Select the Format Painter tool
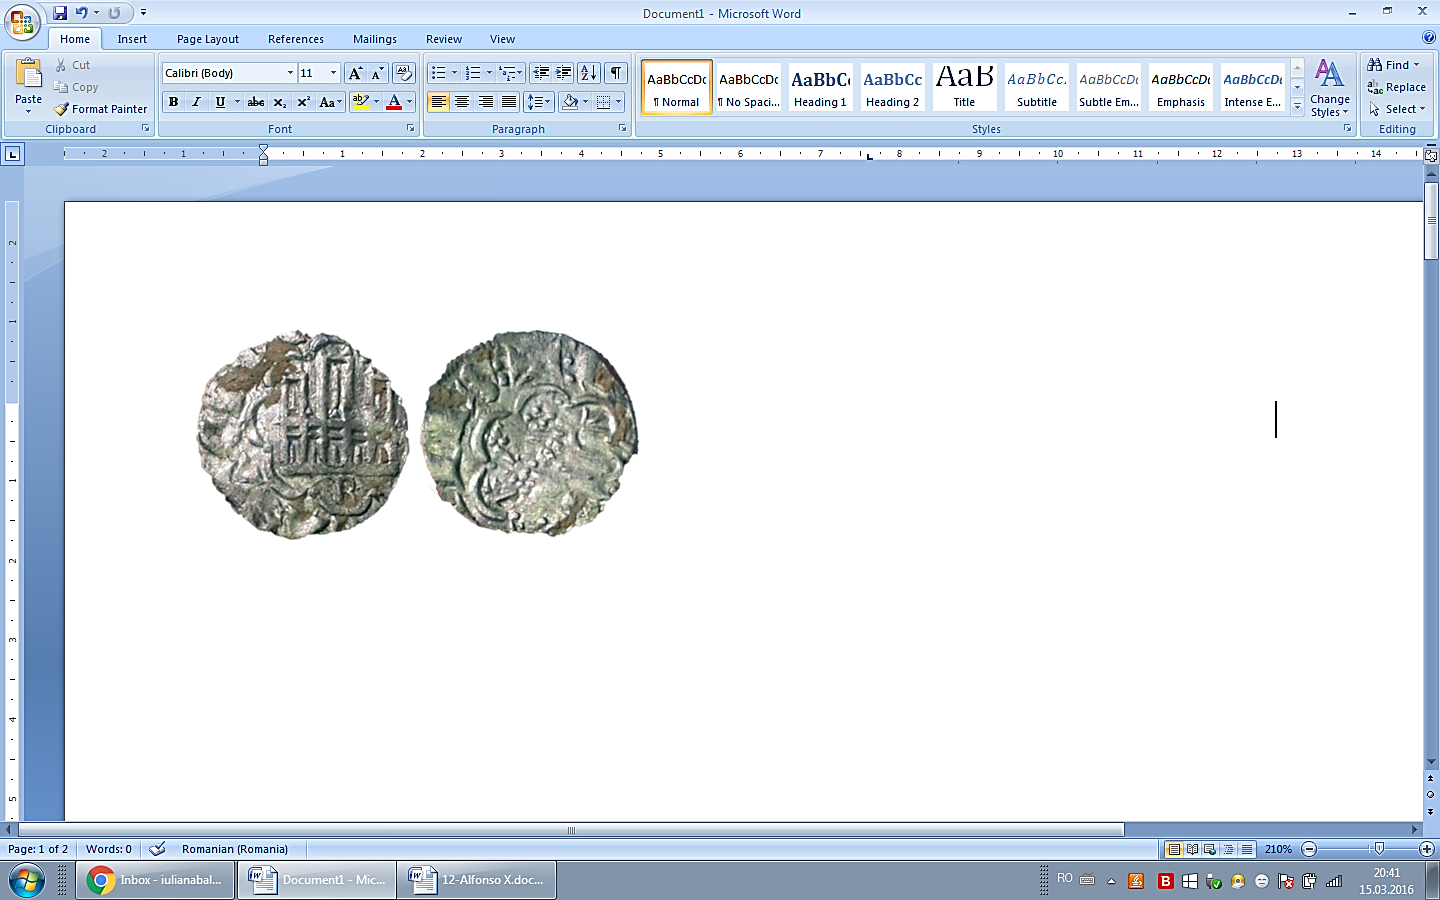This screenshot has width=1440, height=900. pos(100,109)
